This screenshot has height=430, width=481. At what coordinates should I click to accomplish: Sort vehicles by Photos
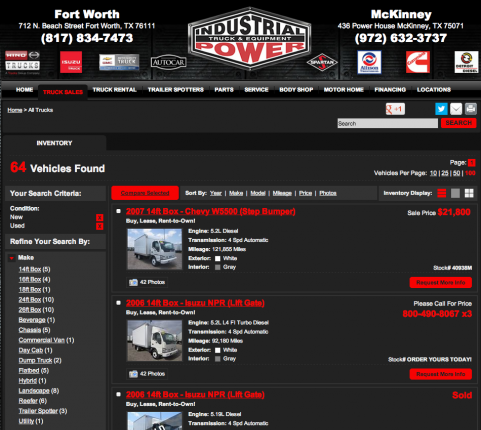(328, 193)
